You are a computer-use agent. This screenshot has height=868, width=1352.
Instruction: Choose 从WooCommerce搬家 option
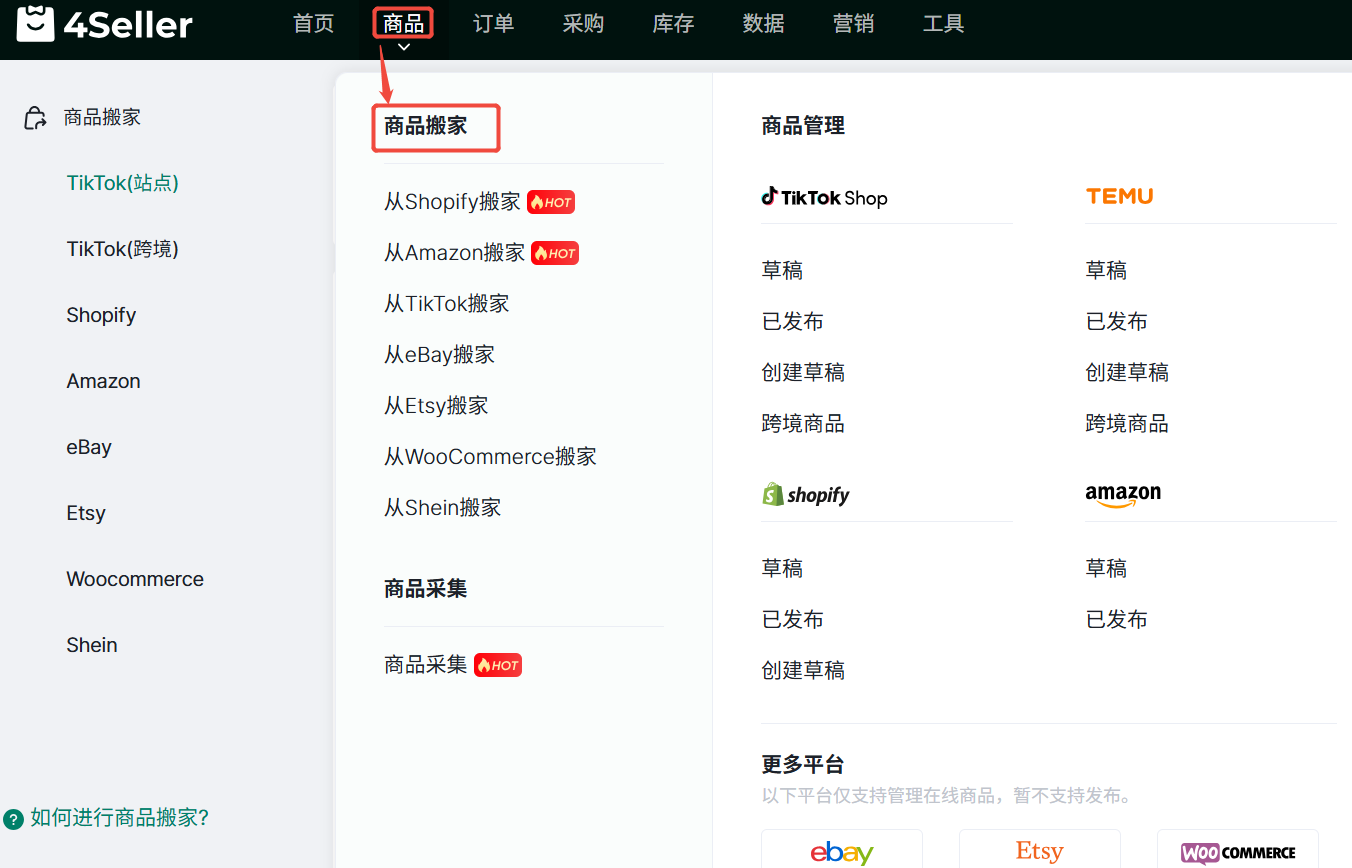(490, 457)
